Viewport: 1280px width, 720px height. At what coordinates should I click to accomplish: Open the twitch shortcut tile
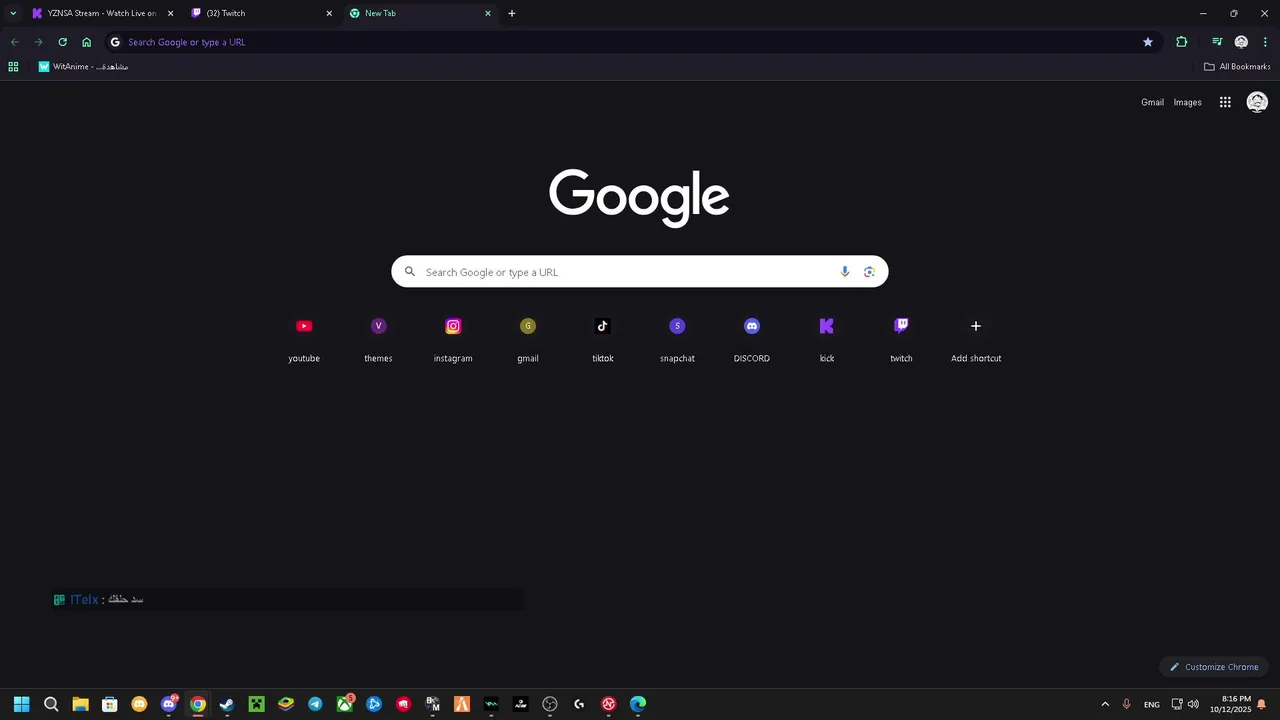[x=901, y=338]
